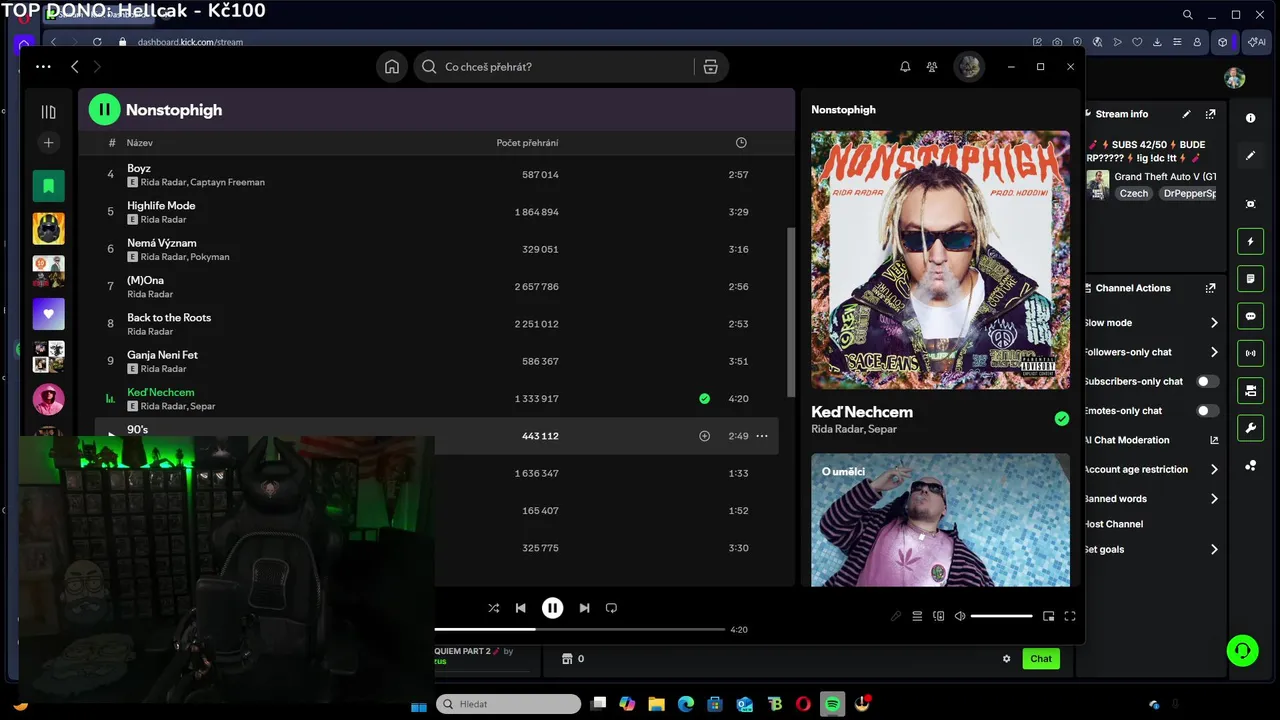1280x720 pixels.
Task: Open Spotify Home via the house icon
Action: (392, 67)
